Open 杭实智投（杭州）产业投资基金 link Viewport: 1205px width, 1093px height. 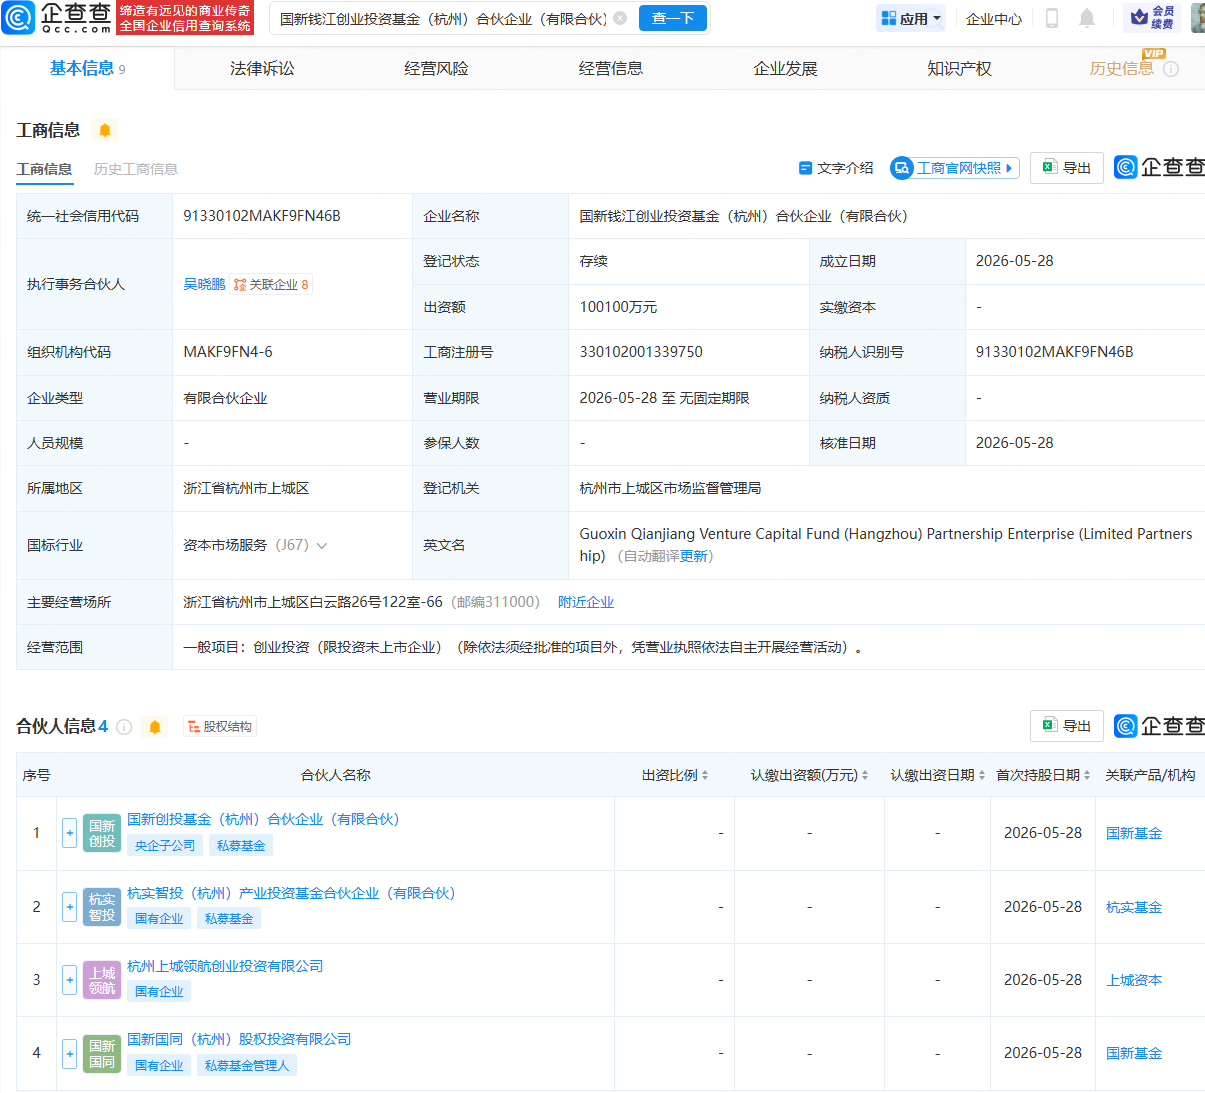pos(291,893)
